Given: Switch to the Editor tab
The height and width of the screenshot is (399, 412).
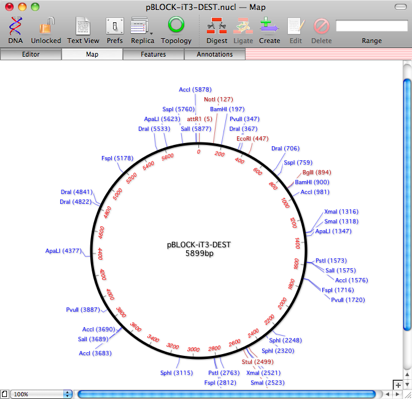Looking at the screenshot, I should [x=31, y=54].
